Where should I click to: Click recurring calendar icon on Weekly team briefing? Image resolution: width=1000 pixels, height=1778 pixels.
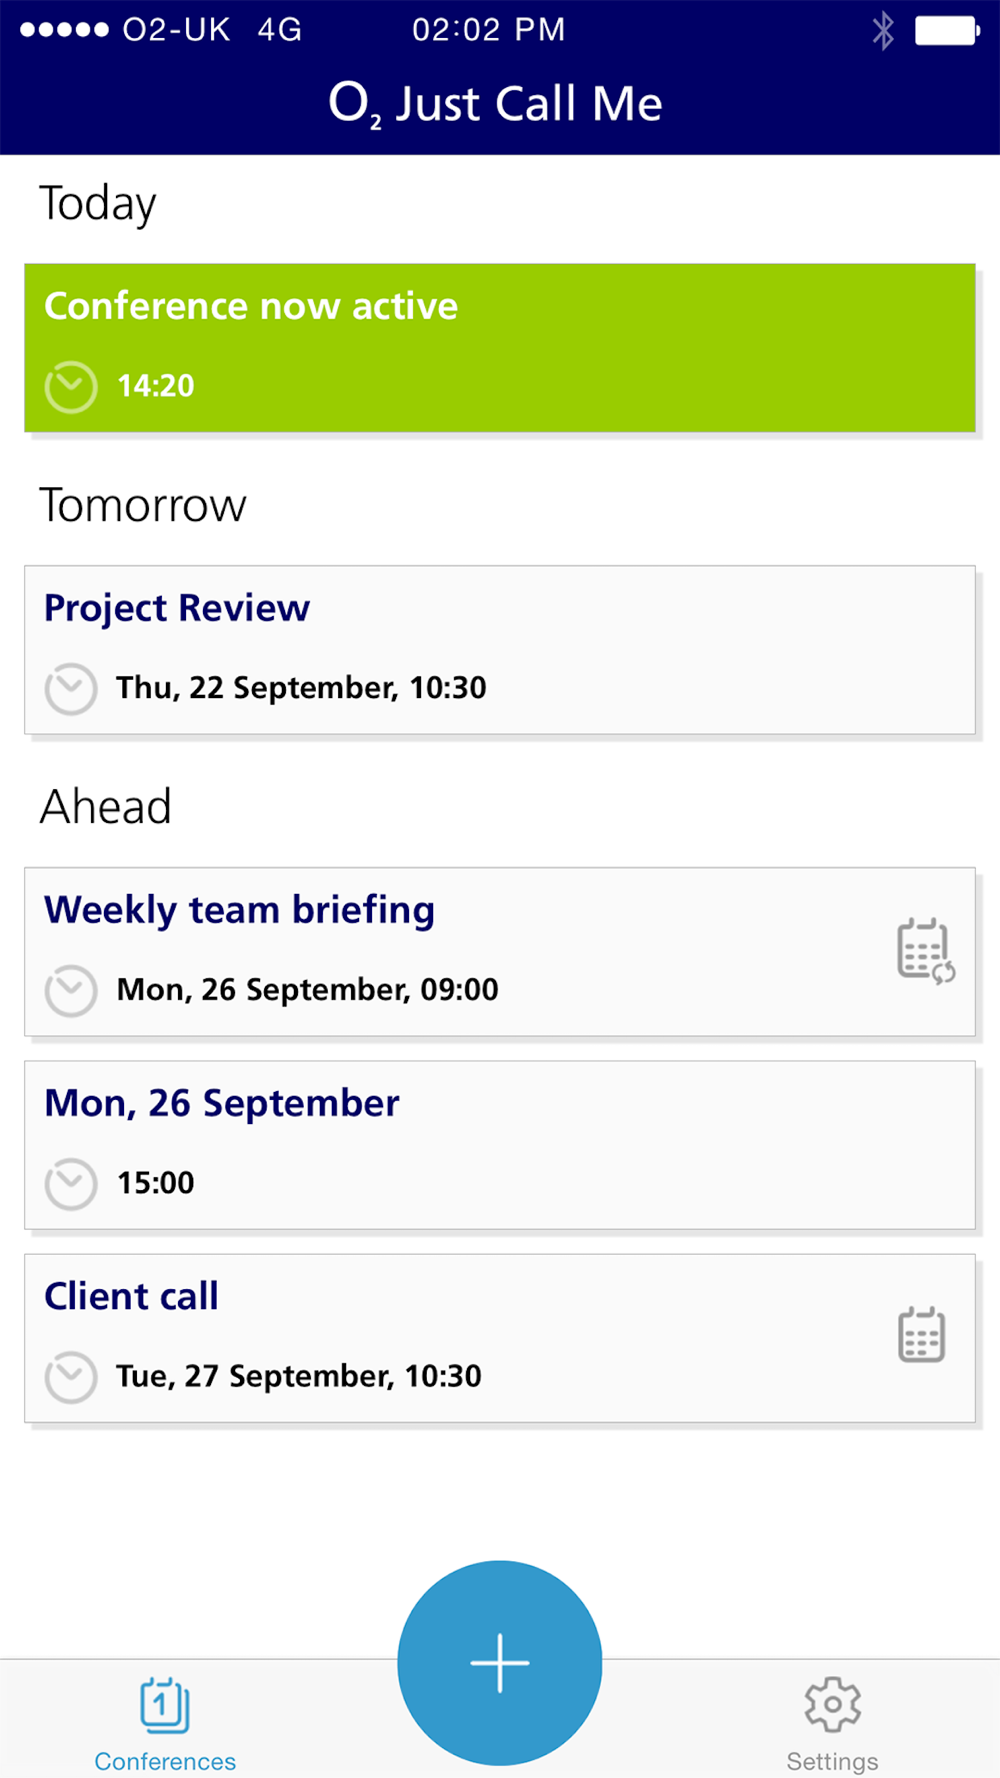[925, 951]
